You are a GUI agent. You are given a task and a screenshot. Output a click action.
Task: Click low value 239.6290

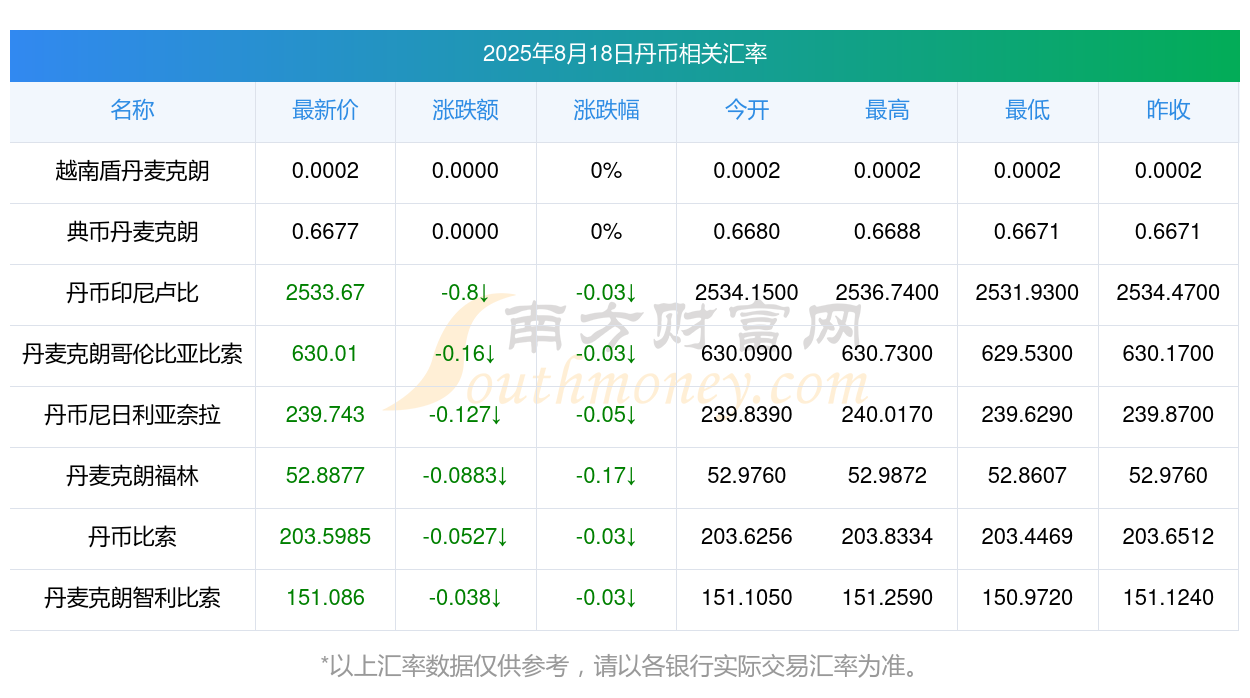click(1027, 415)
